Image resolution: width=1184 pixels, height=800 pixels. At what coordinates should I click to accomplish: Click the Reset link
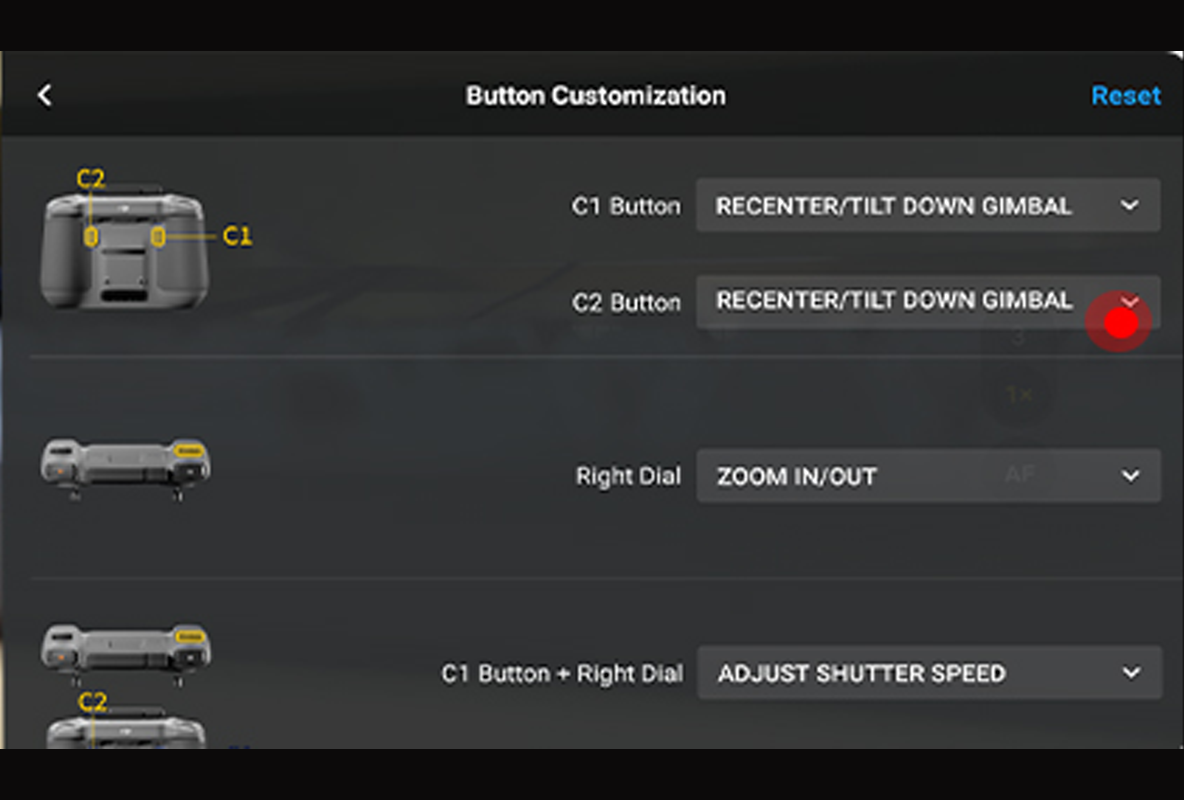(1125, 96)
